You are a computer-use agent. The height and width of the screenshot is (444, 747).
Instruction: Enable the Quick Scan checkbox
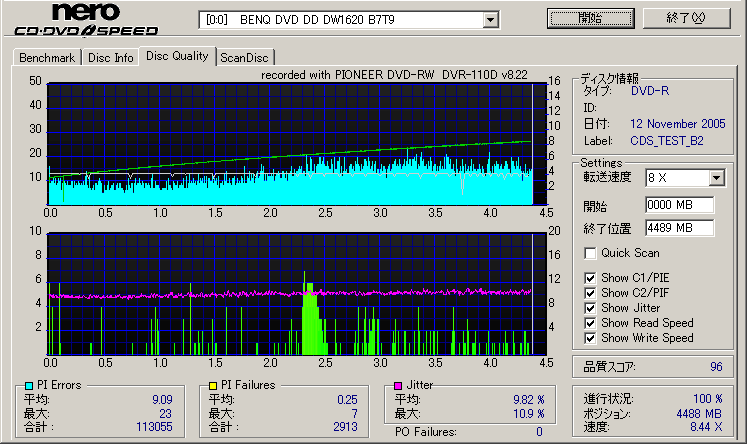coord(590,253)
